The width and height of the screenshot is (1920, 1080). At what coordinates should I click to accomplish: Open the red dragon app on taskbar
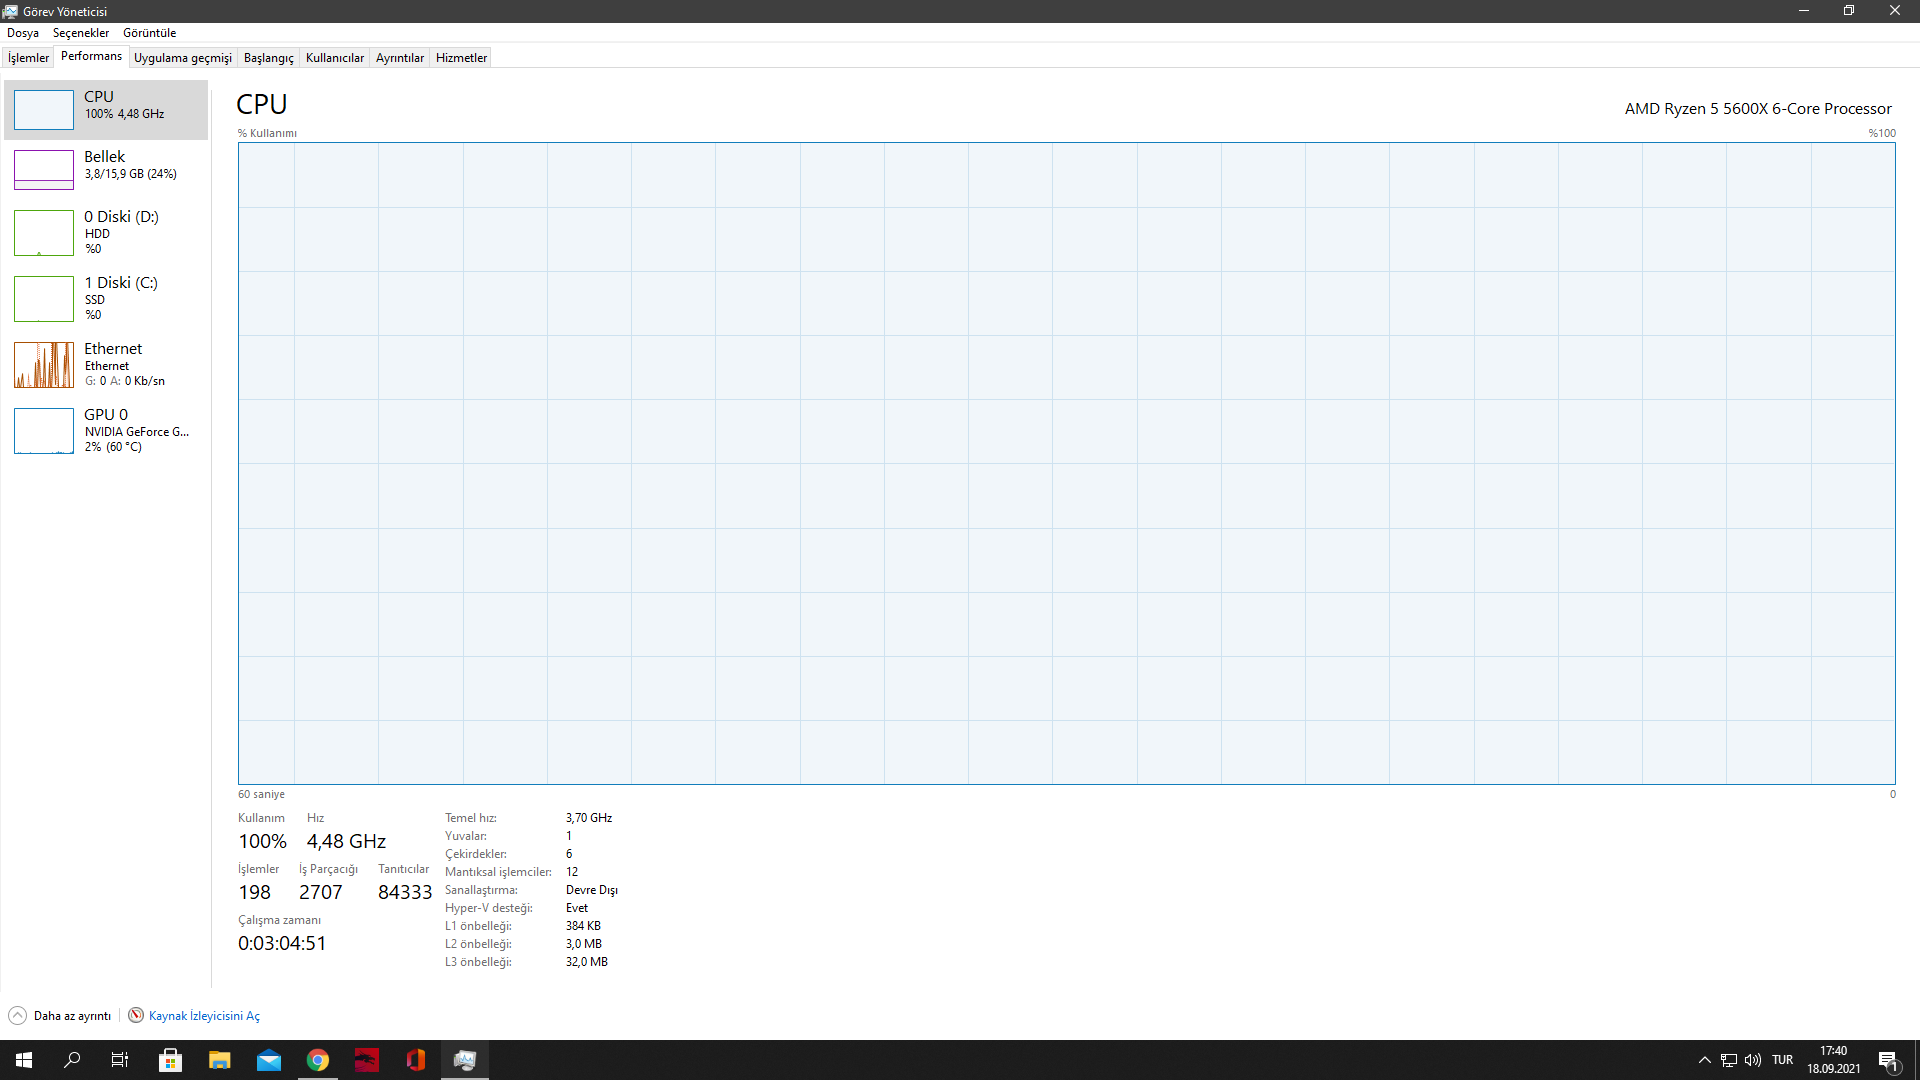pos(367,1060)
